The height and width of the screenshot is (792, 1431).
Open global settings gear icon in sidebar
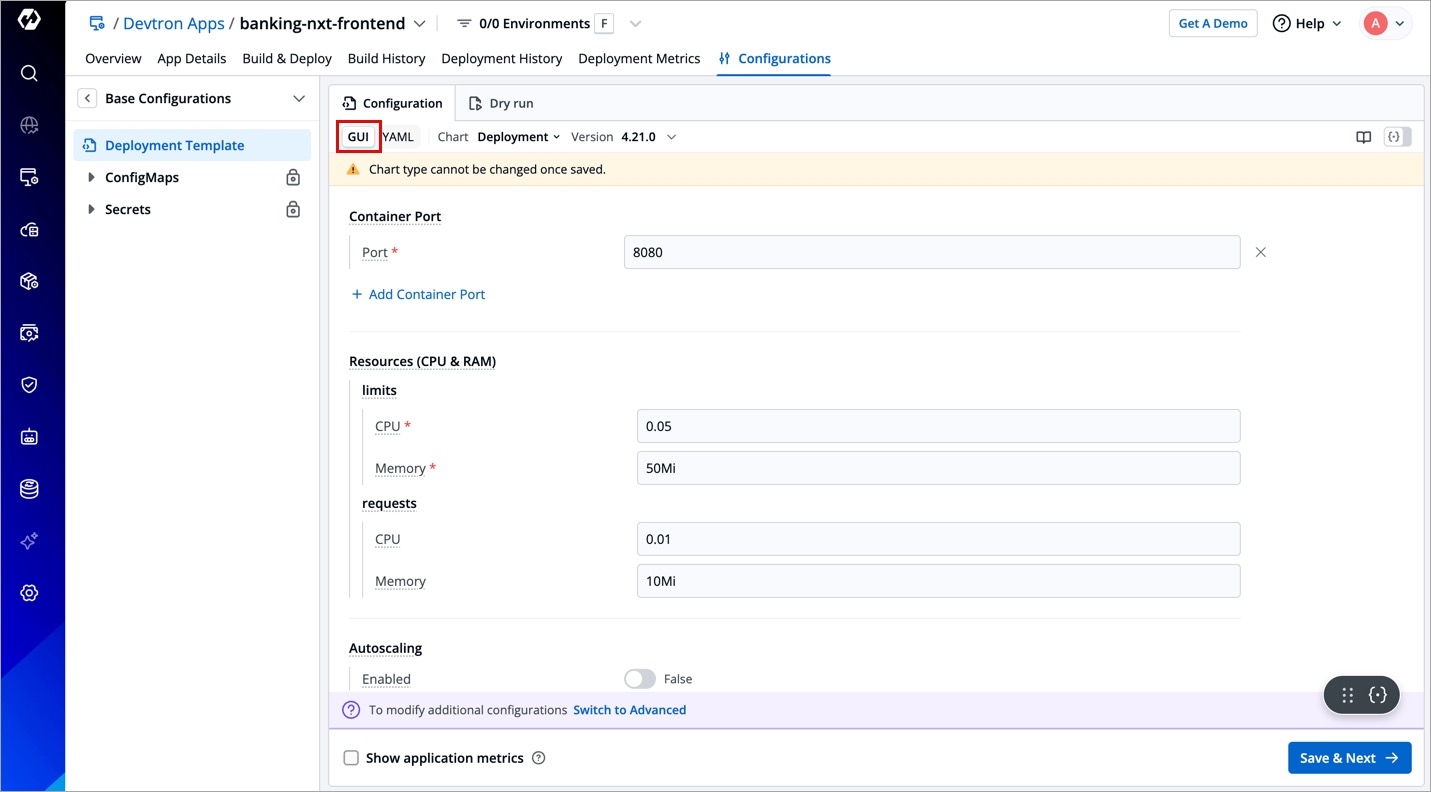[29, 593]
